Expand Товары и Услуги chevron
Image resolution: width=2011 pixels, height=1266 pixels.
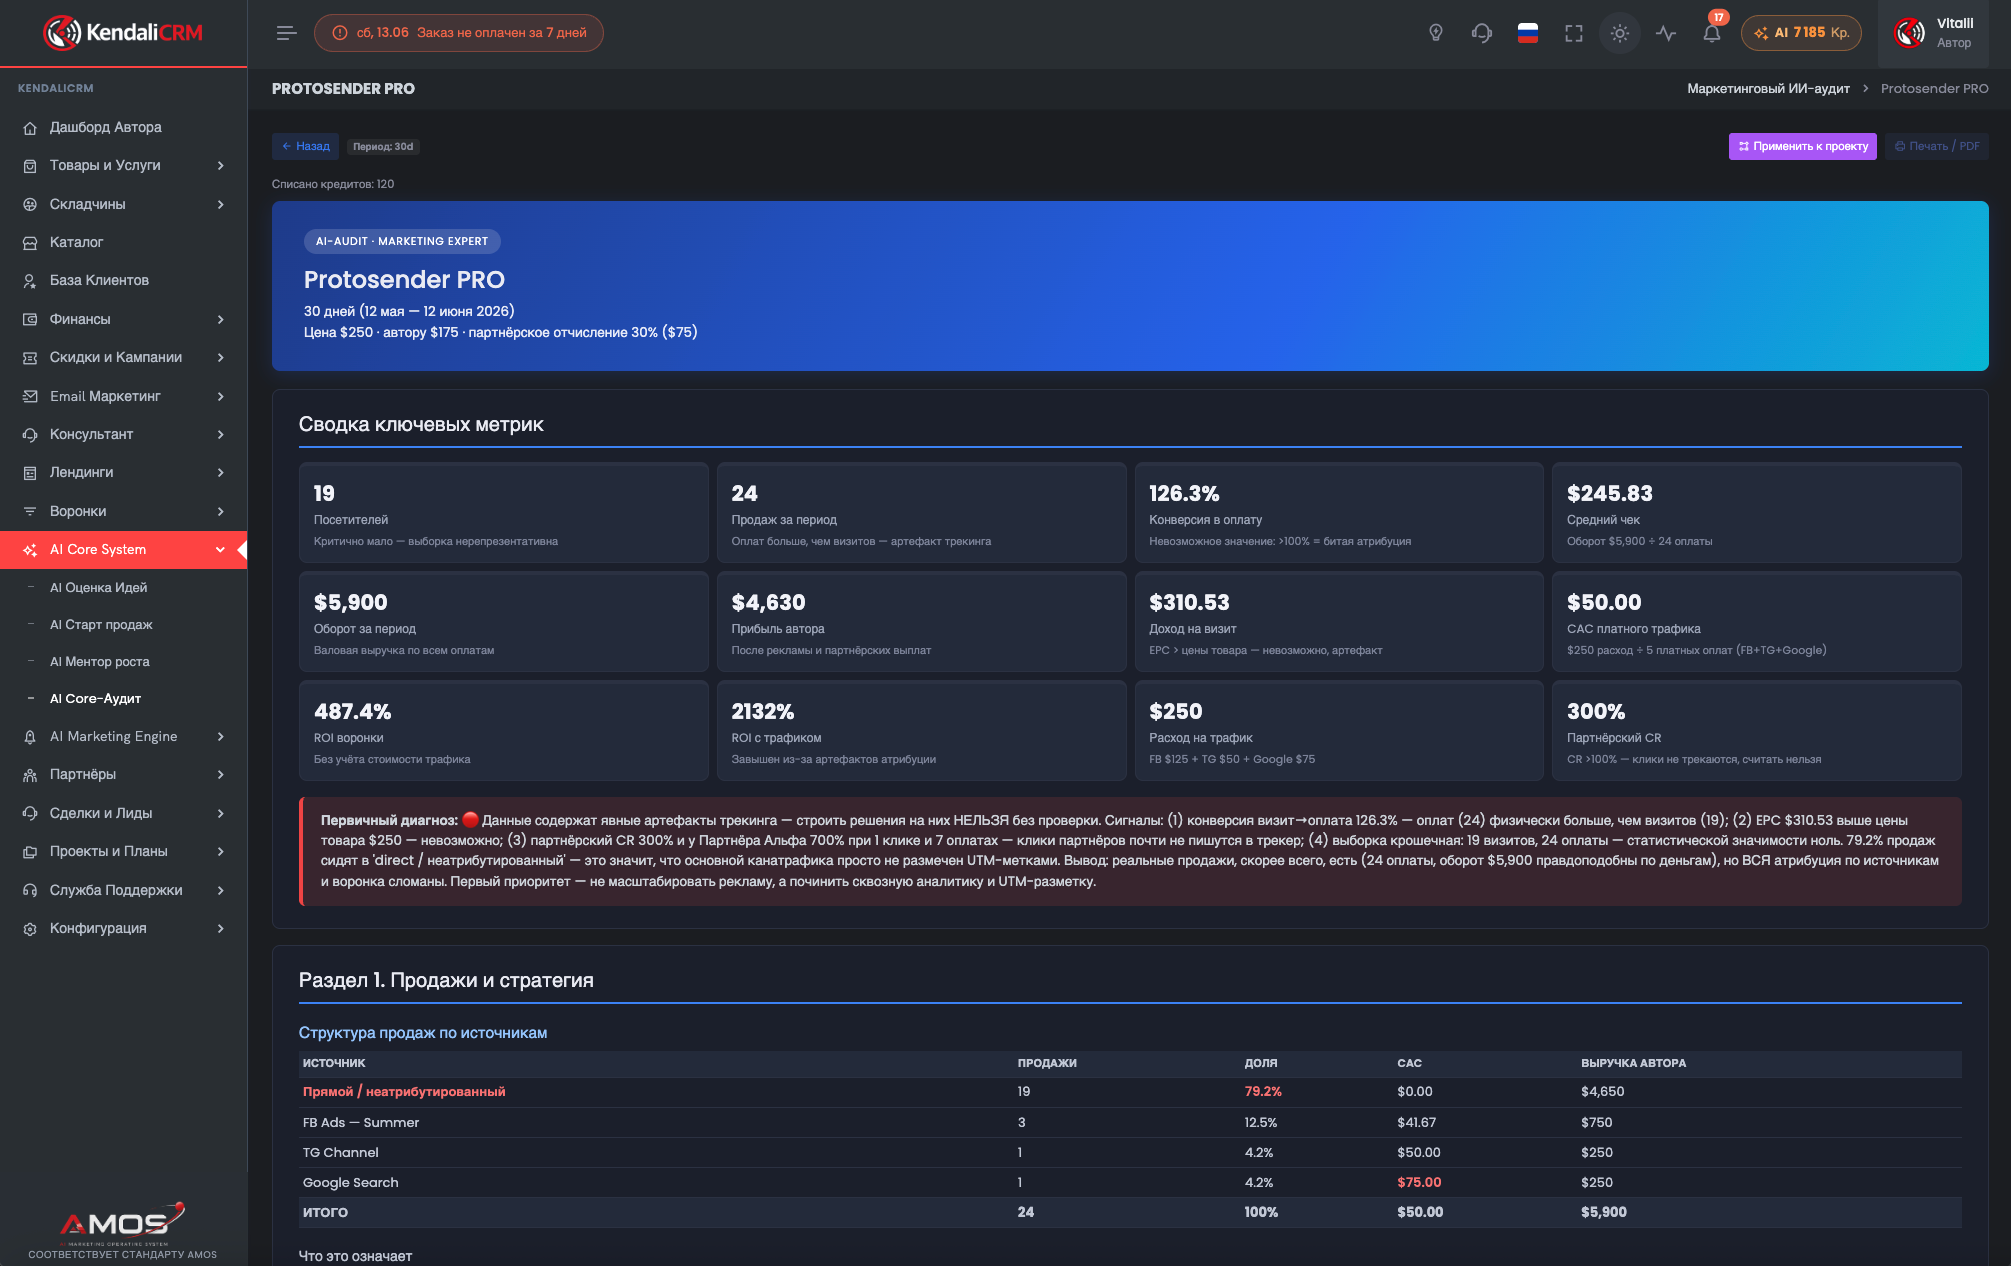point(221,165)
